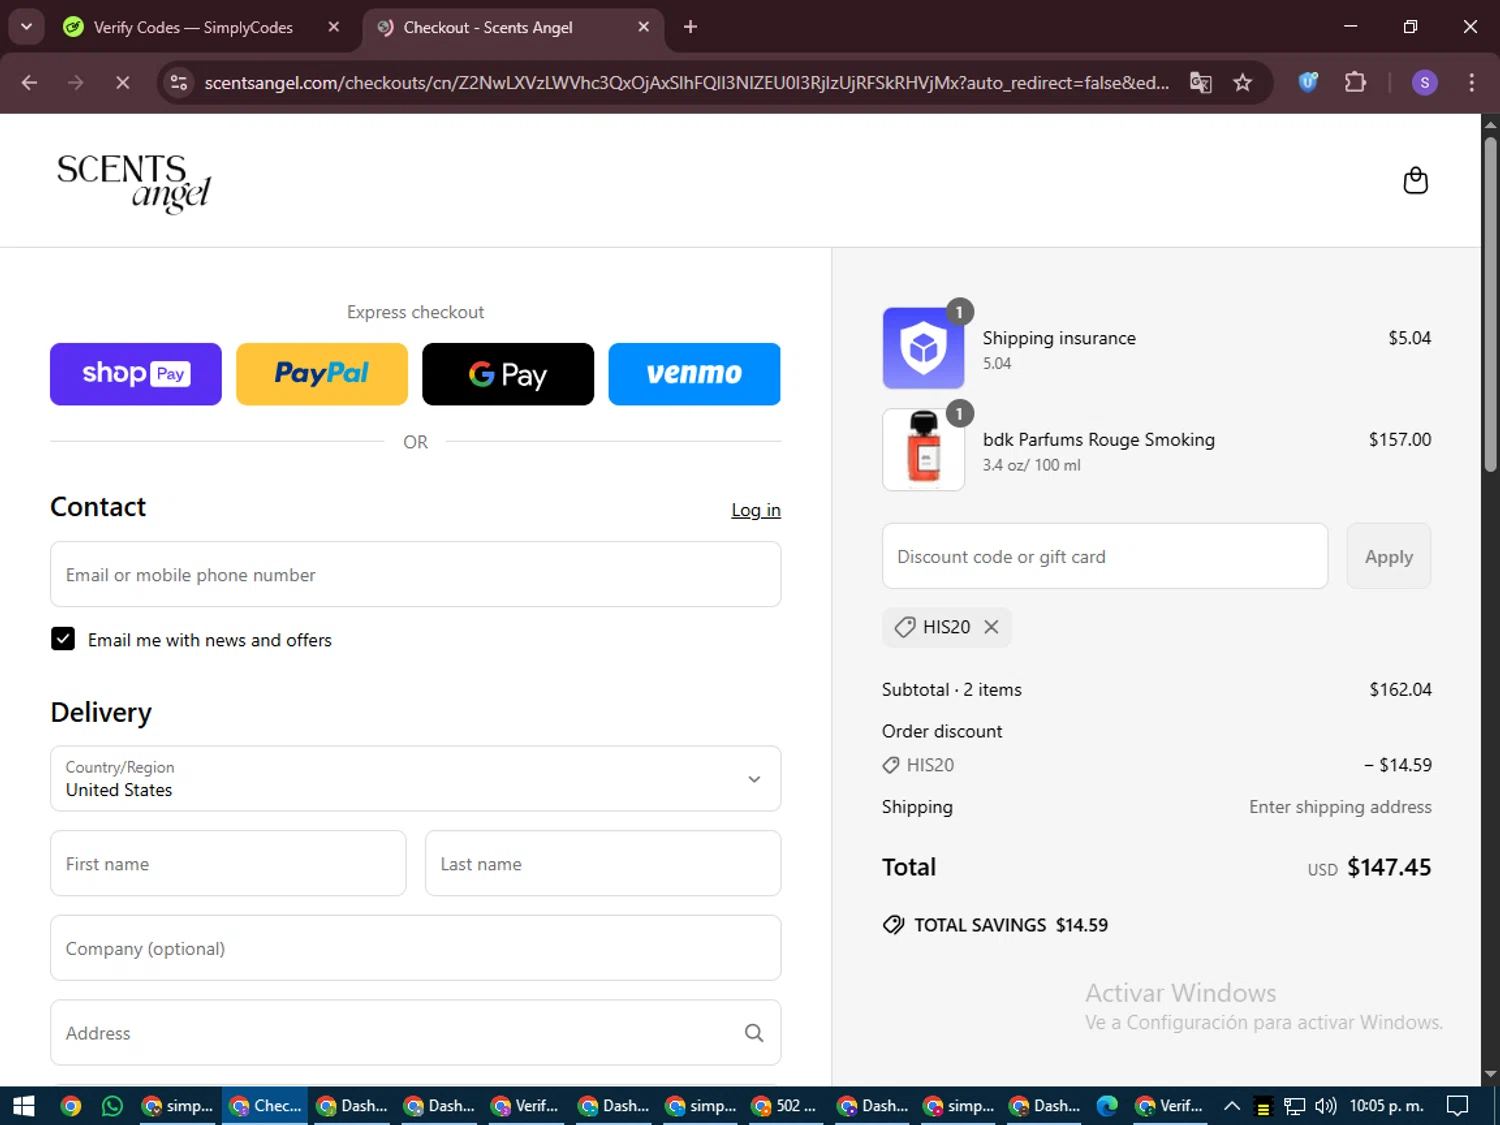Click the bdk Parfums Rouge Smoking thumbnail
The width and height of the screenshot is (1500, 1125).
tap(923, 450)
